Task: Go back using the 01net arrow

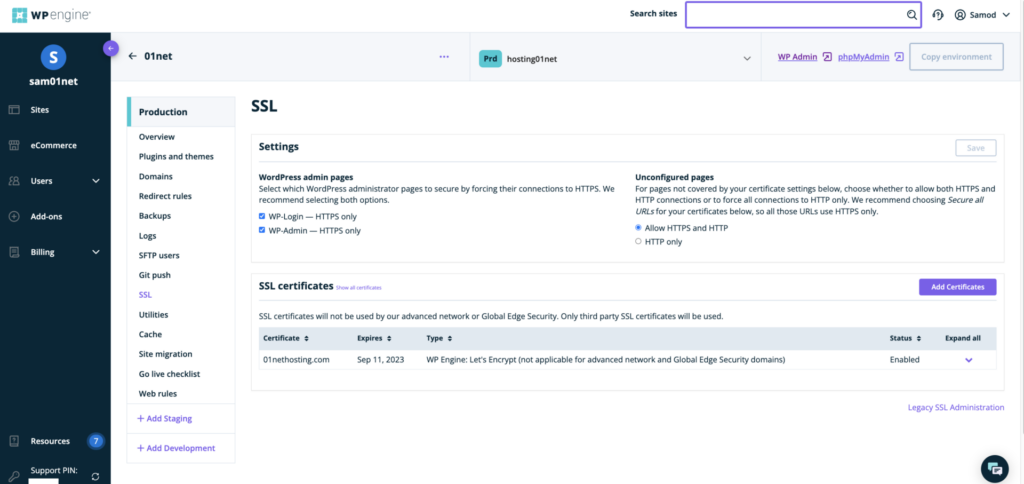Action: pos(133,57)
